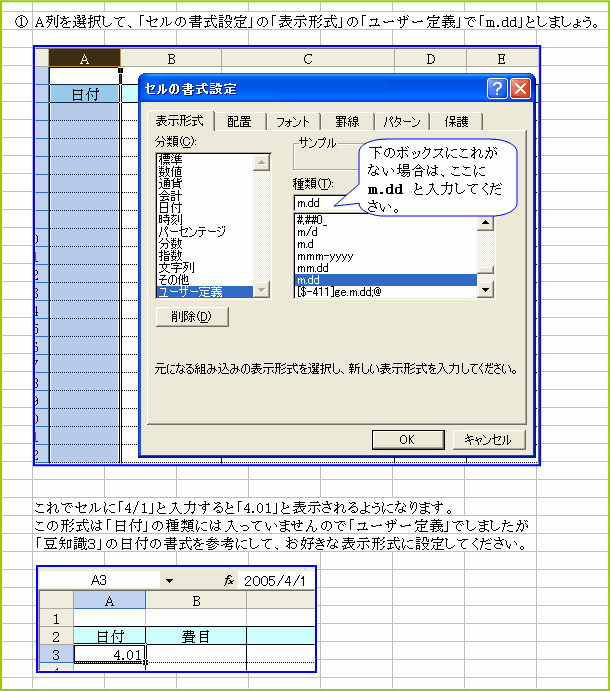Select column D header in the top sheet
Image resolution: width=610 pixels, height=691 pixels.
[x=431, y=58]
